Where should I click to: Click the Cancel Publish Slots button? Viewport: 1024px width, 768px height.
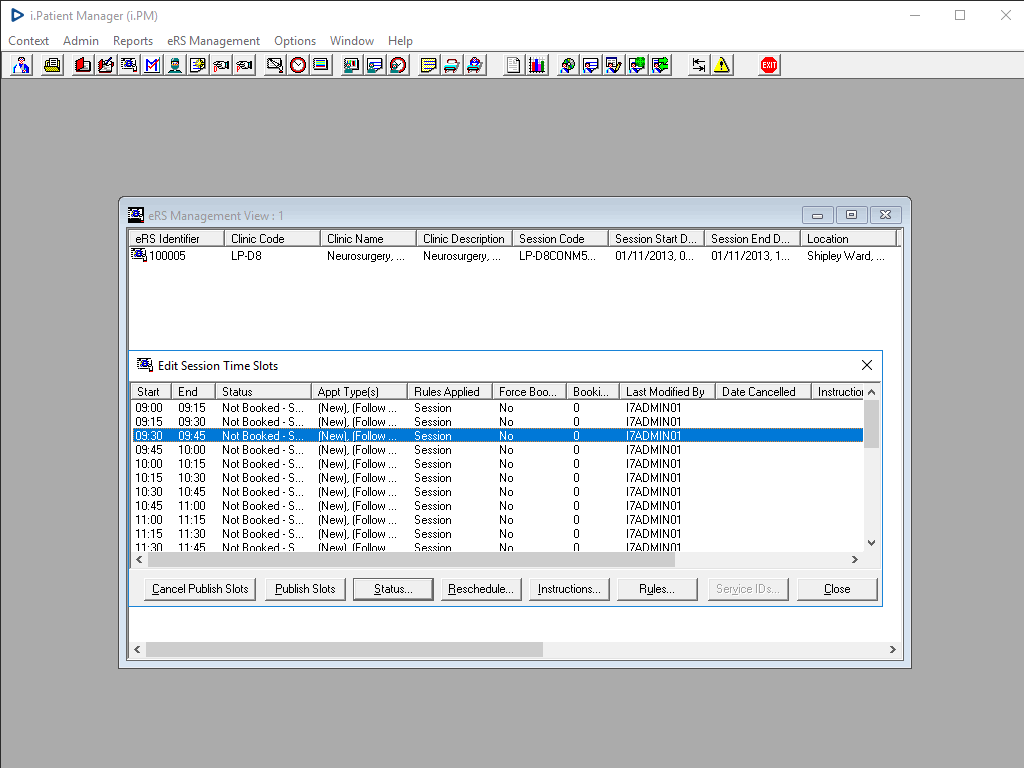coord(200,589)
